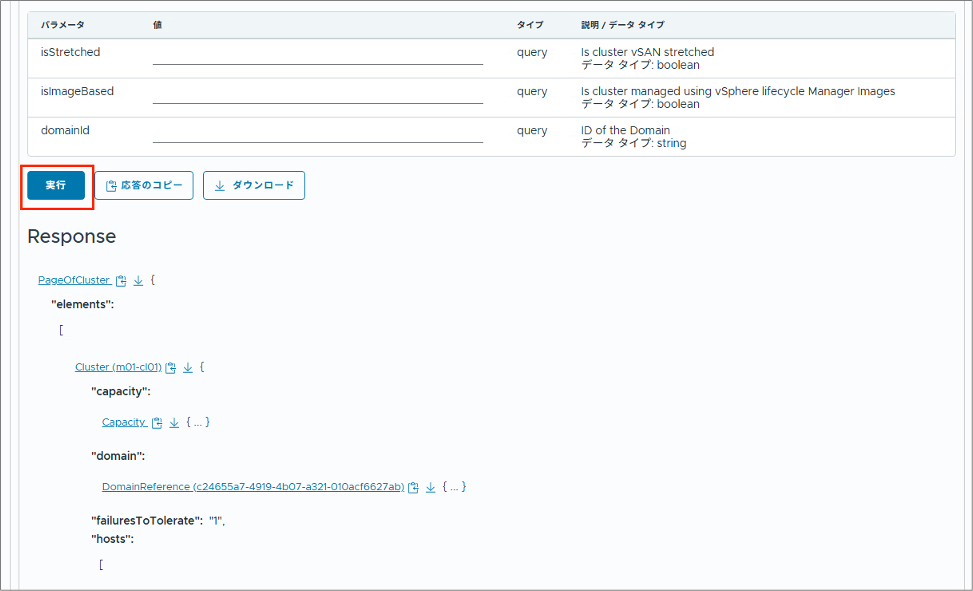The height and width of the screenshot is (591, 973).
Task: Download Cluster (m01-cl01) via arrow icon
Action: pyautogui.click(x=188, y=368)
